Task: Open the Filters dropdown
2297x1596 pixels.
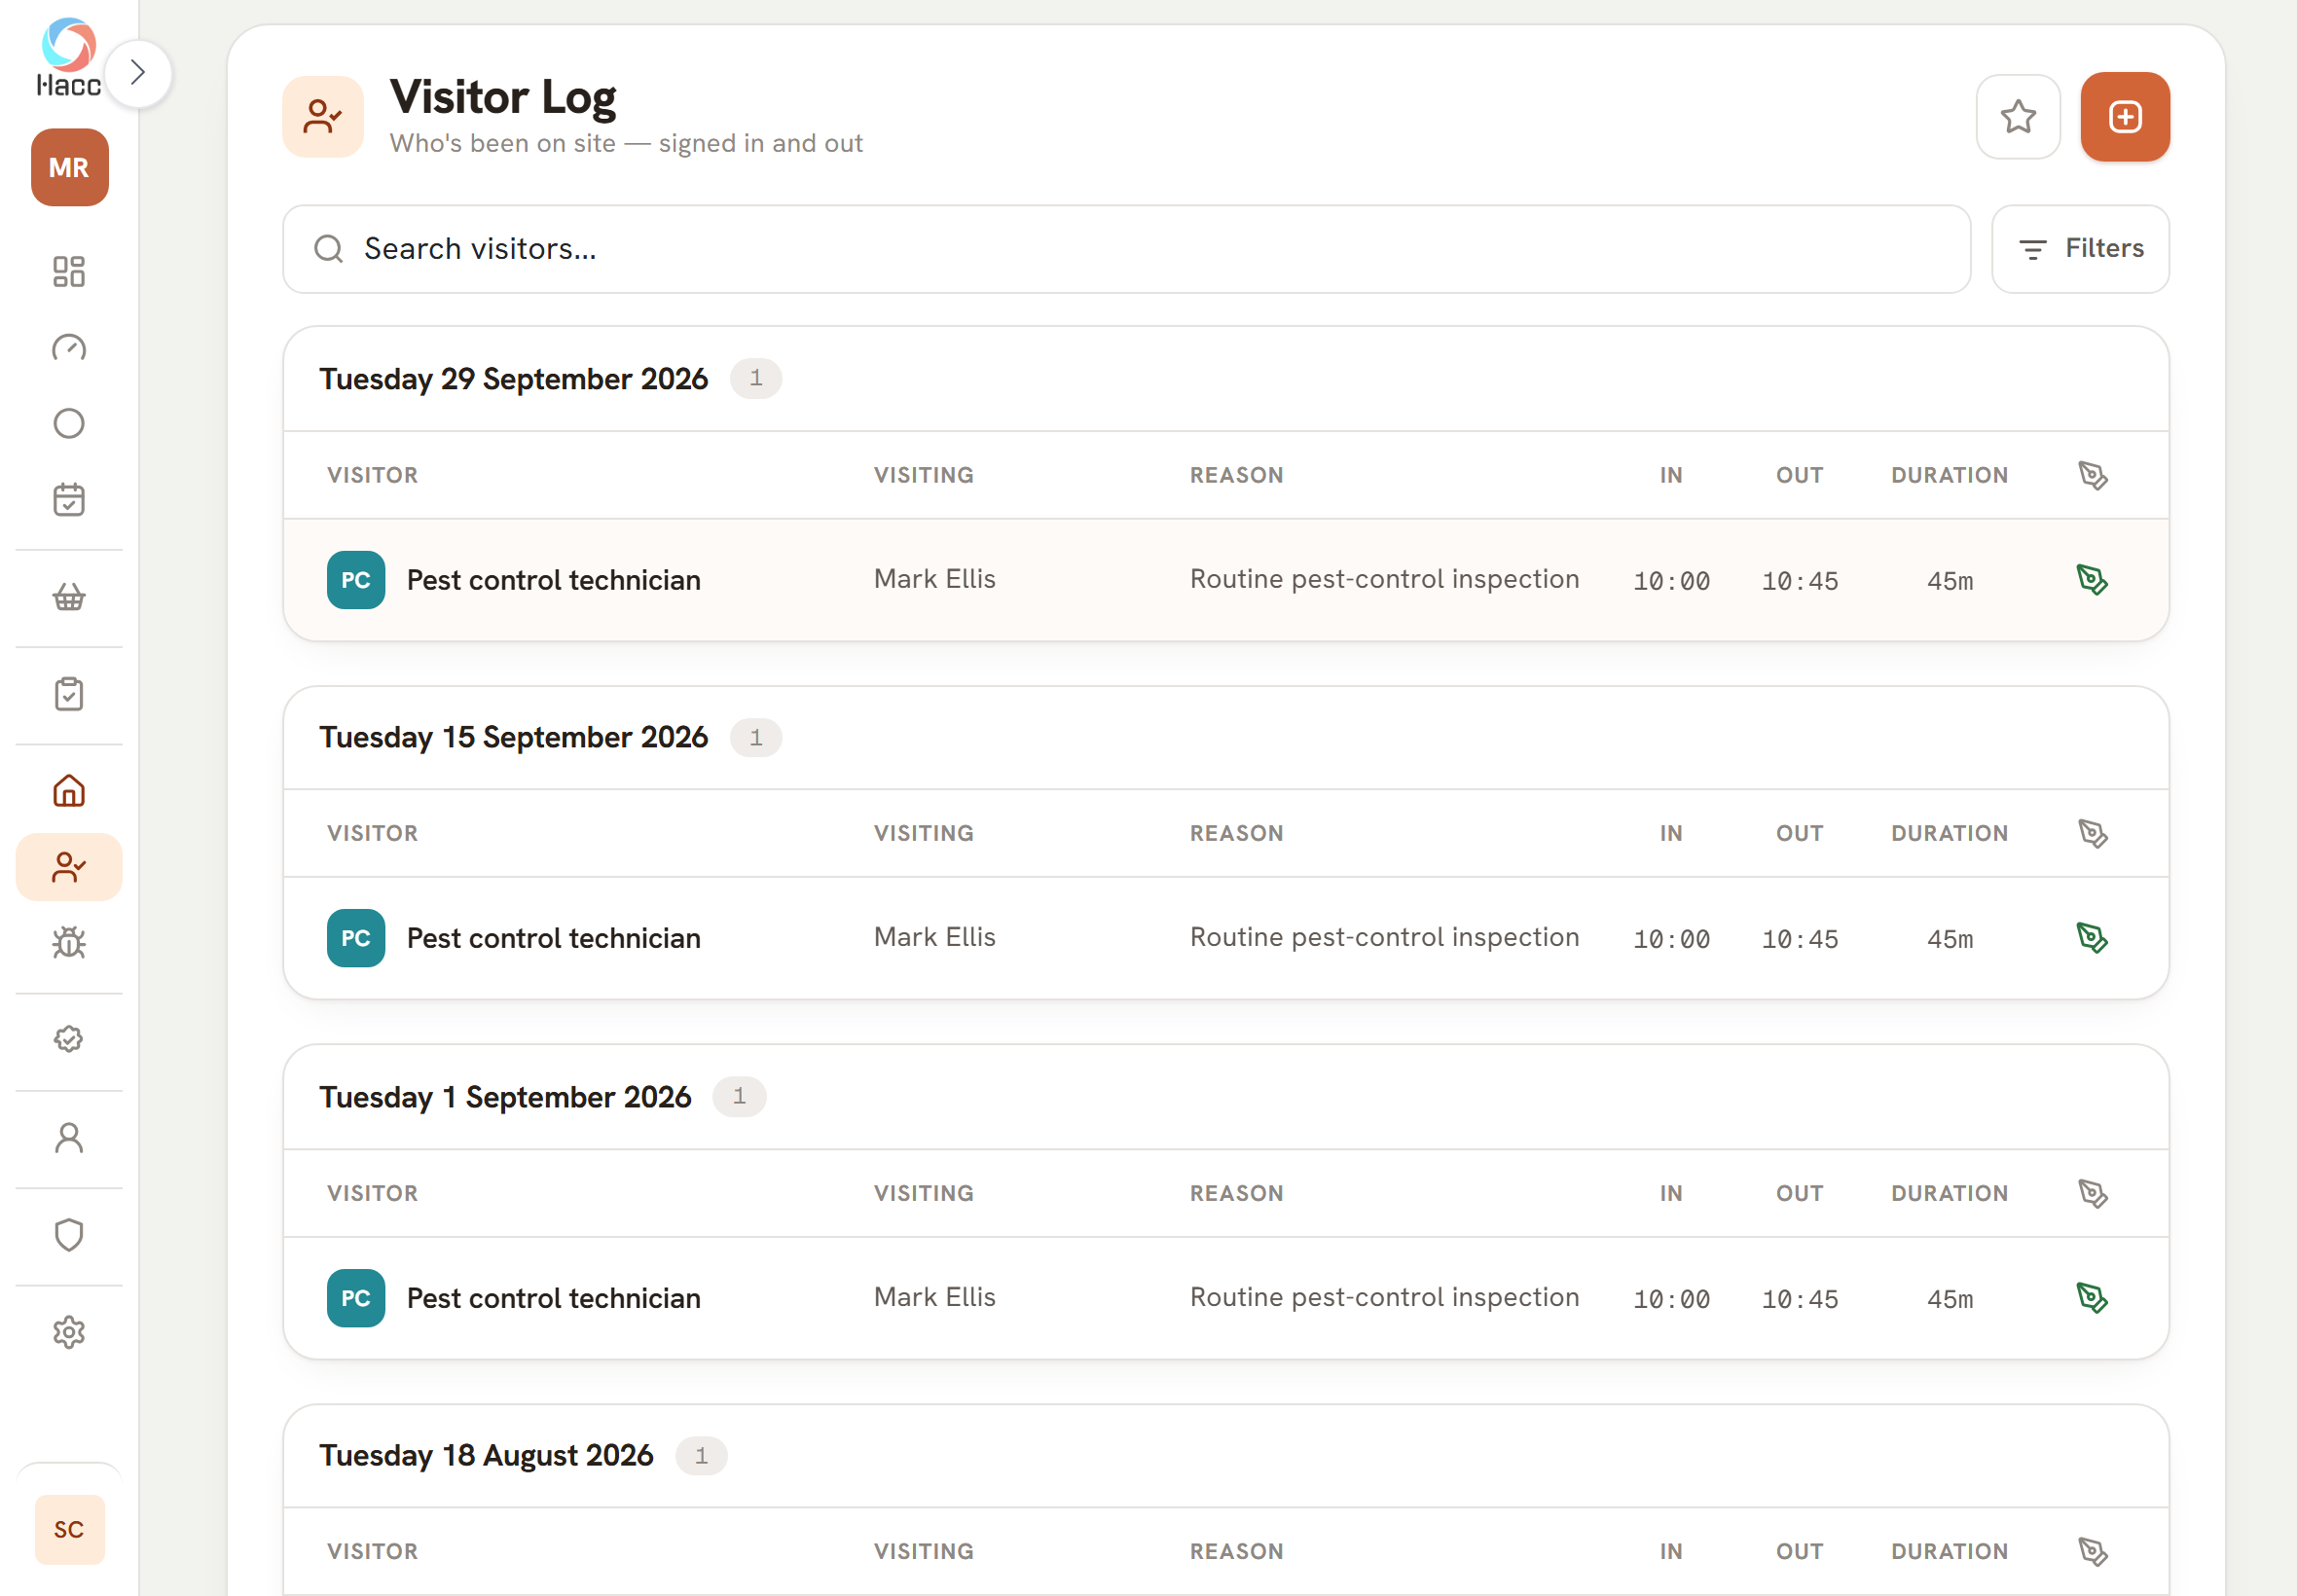Action: 2080,249
